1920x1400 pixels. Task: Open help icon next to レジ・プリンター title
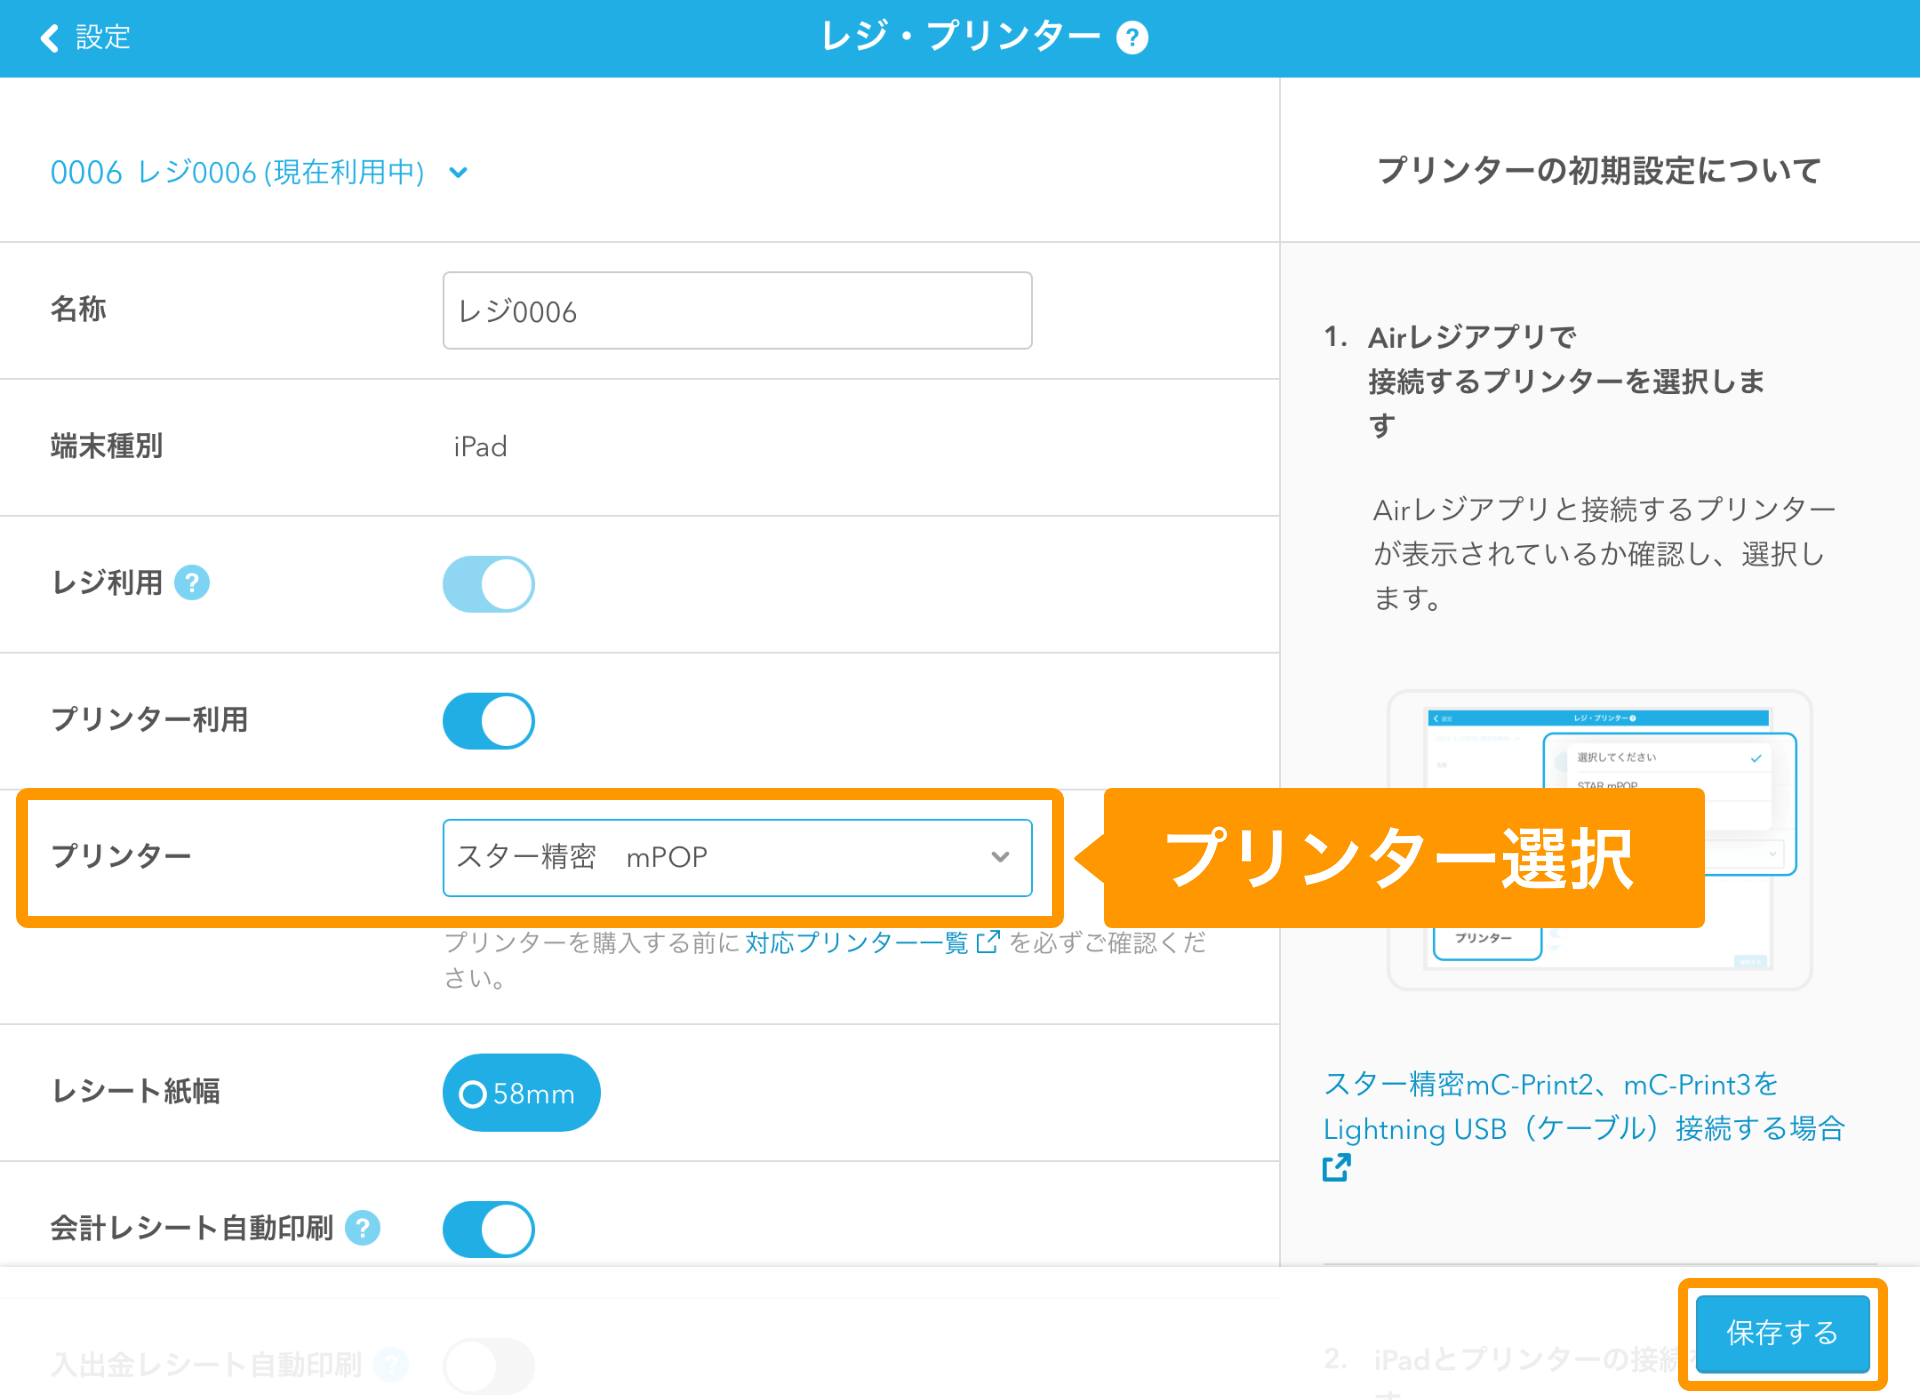point(1132,38)
